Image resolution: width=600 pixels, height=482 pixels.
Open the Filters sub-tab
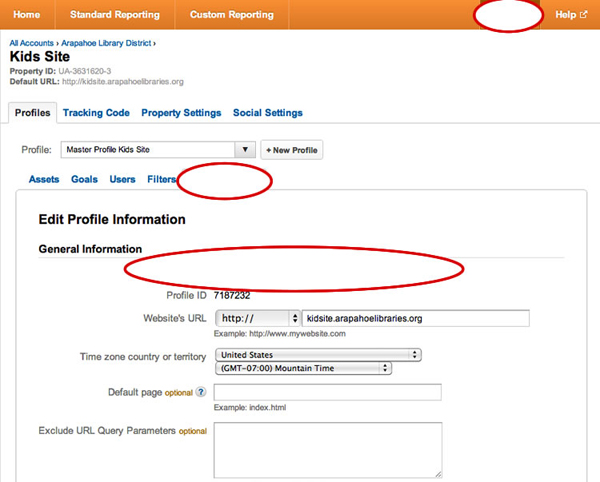(x=161, y=180)
